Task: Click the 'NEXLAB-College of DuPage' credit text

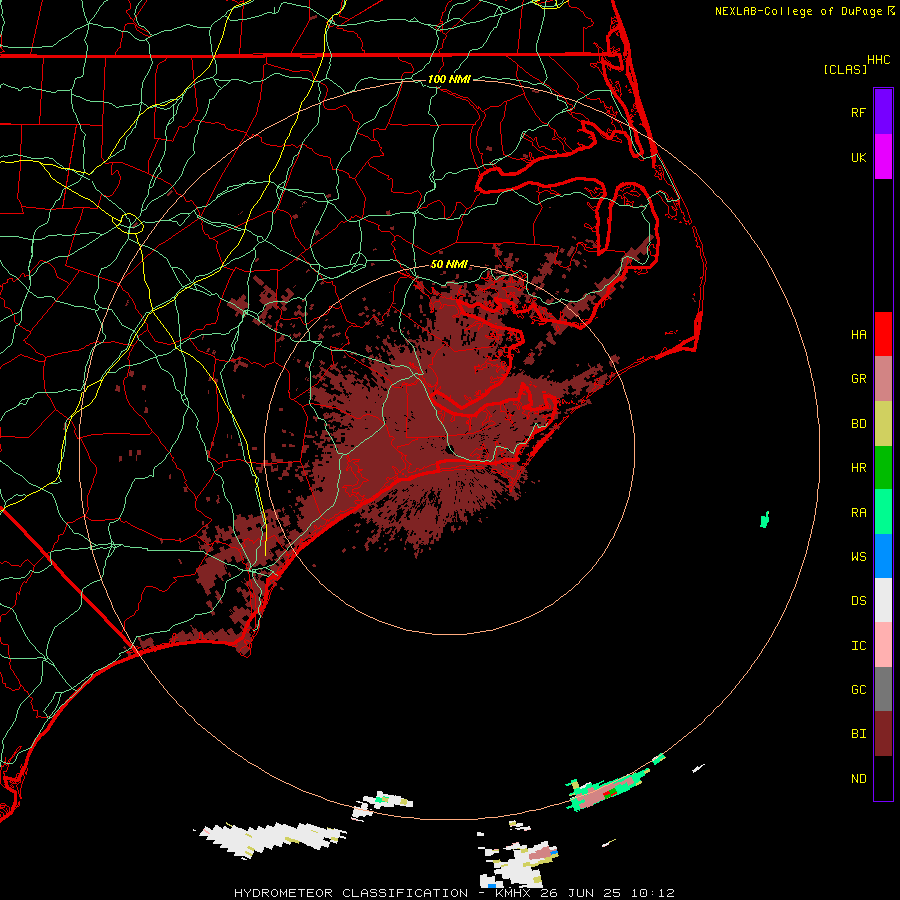Action: click(798, 11)
